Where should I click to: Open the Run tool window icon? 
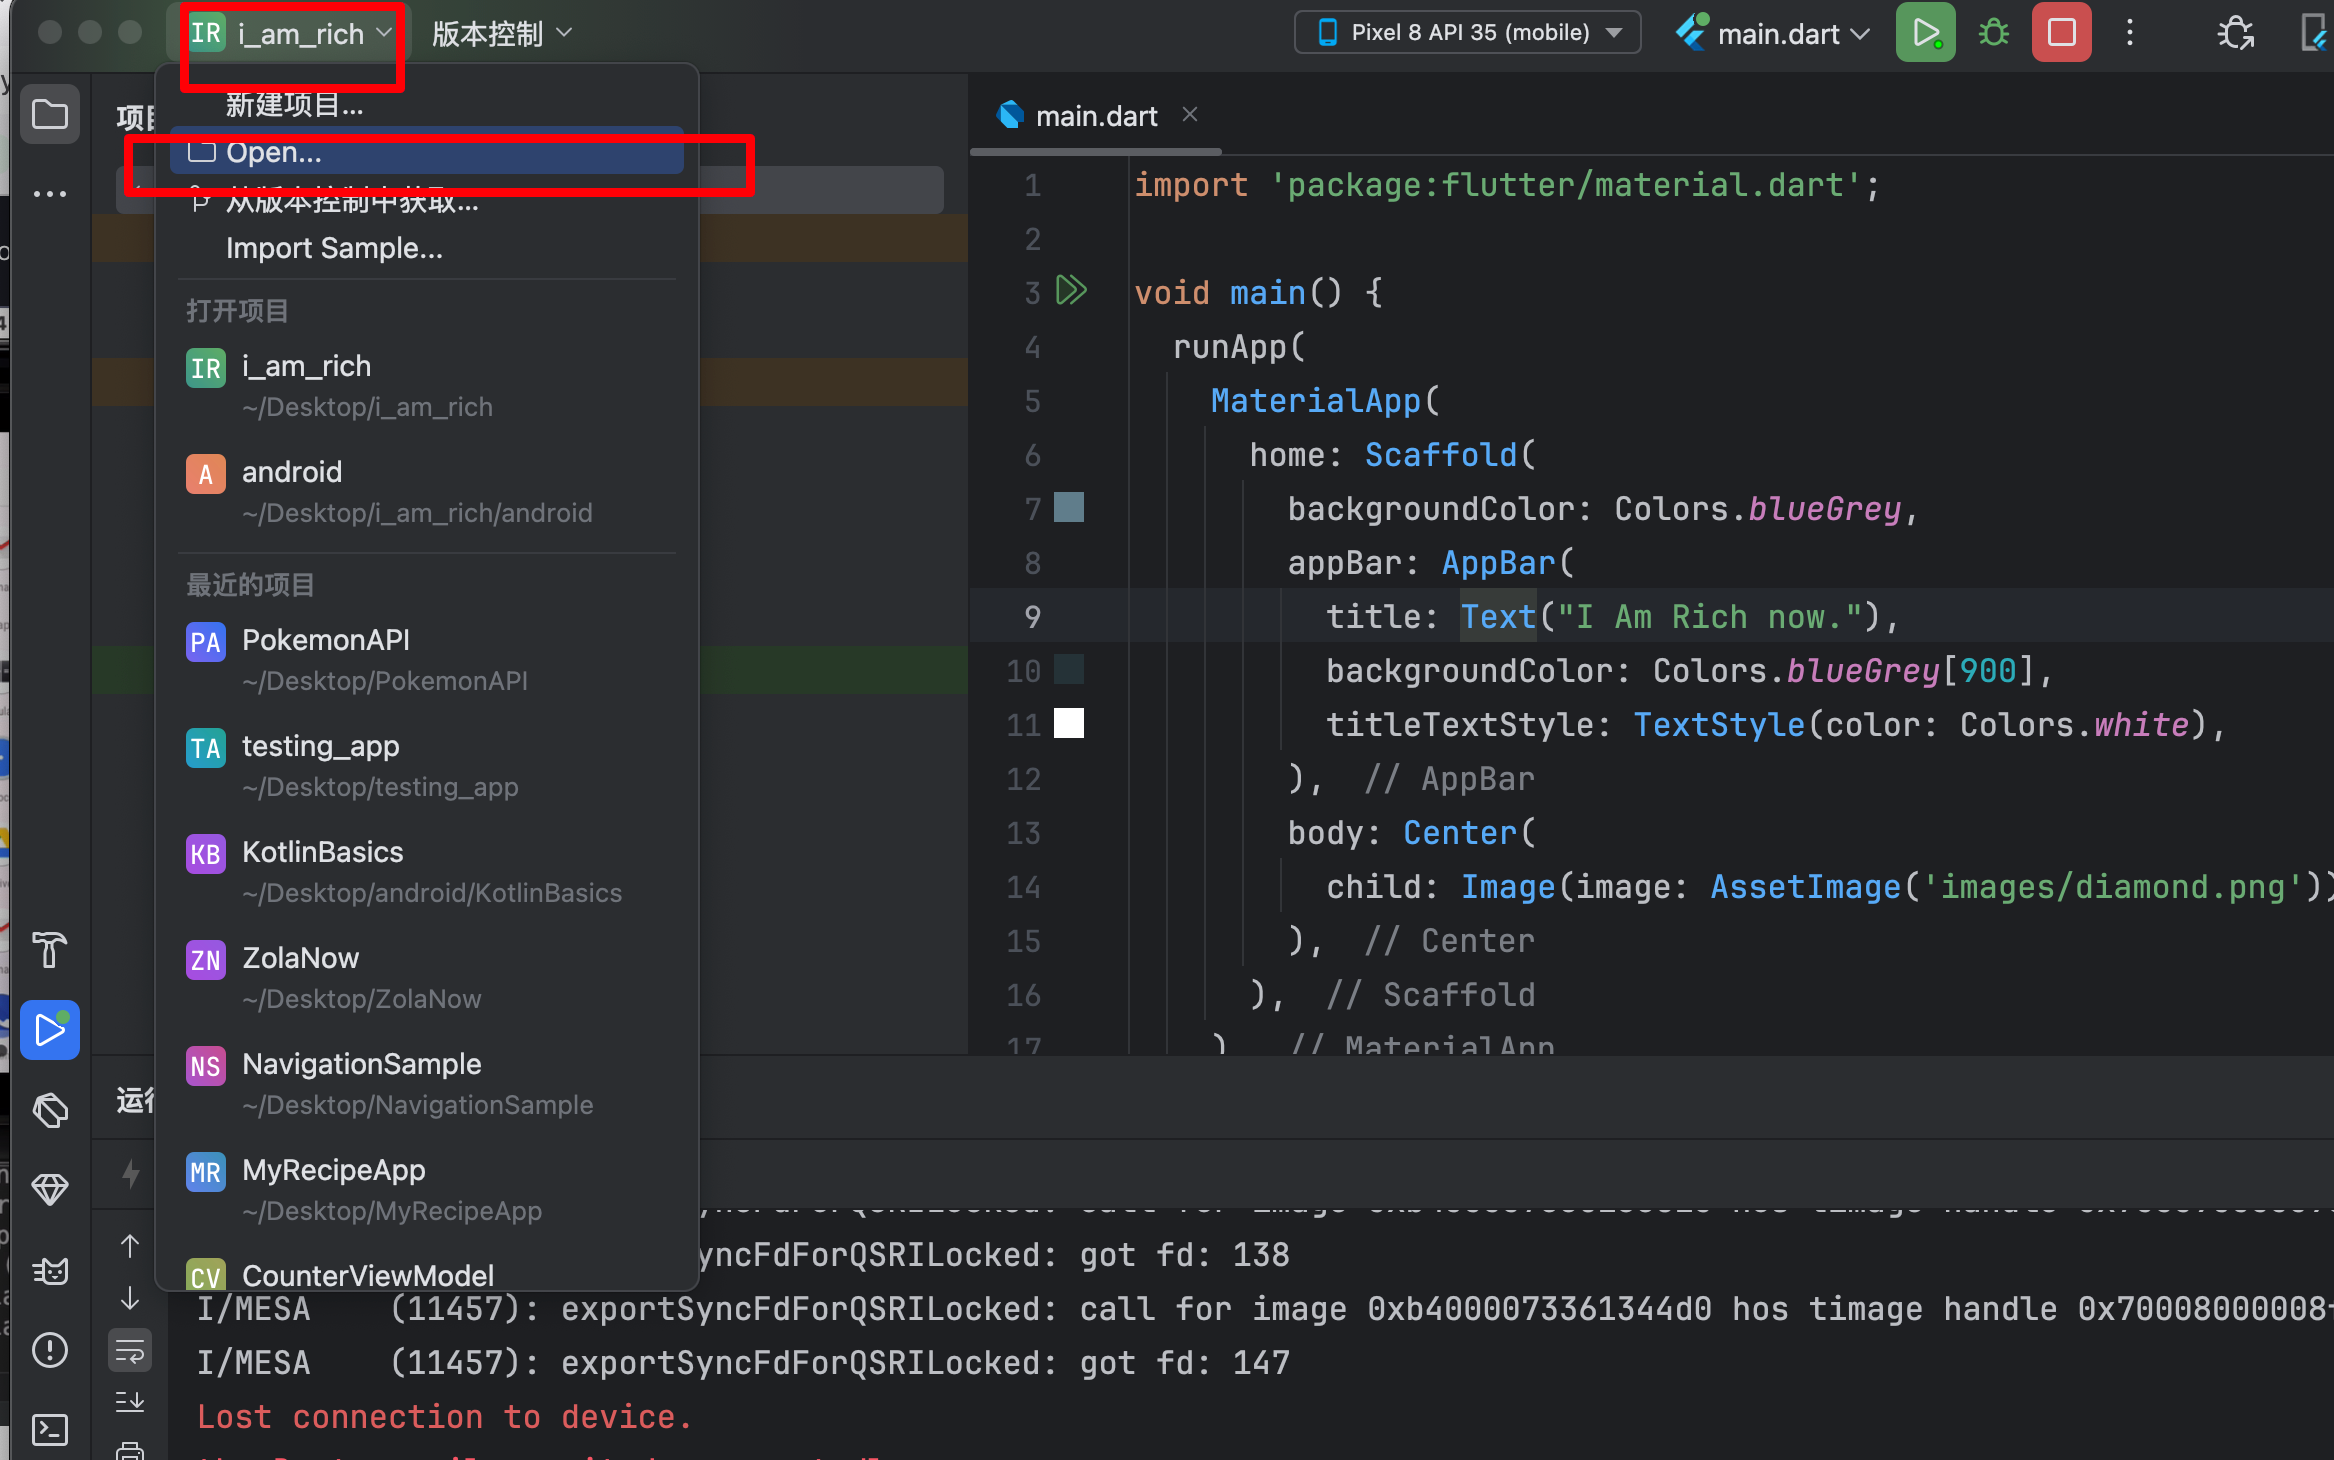pos(49,1030)
